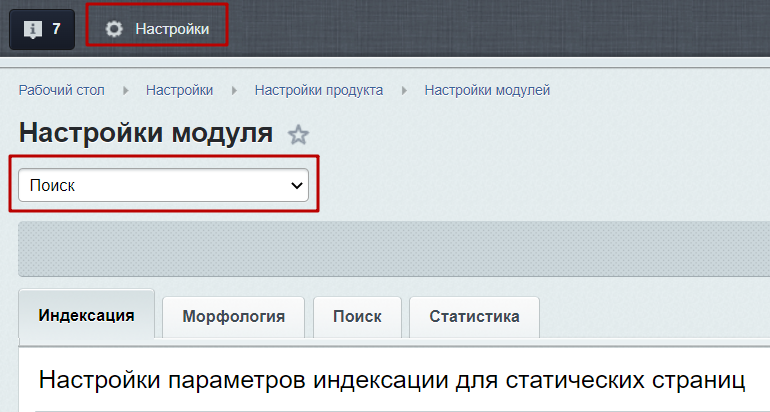The height and width of the screenshot is (412, 770).
Task: Switch to the Морфология tab
Action: pos(233,316)
